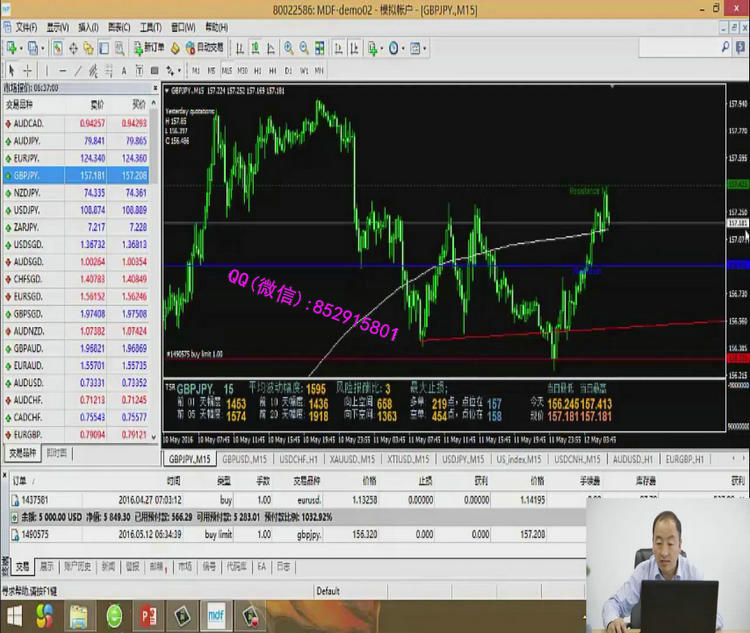The width and height of the screenshot is (750, 633).
Task: Click the tile windows icon in the toolbar
Action: pyautogui.click(x=320, y=47)
